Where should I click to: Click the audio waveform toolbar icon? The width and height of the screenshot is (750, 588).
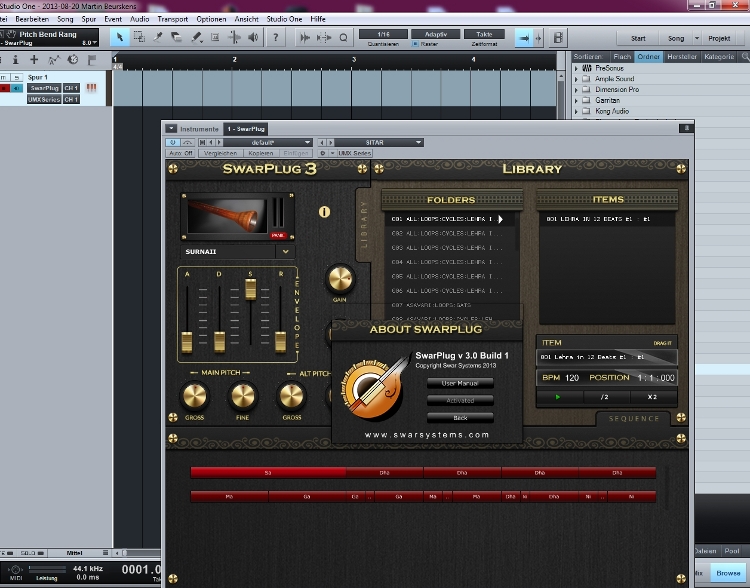[304, 37]
